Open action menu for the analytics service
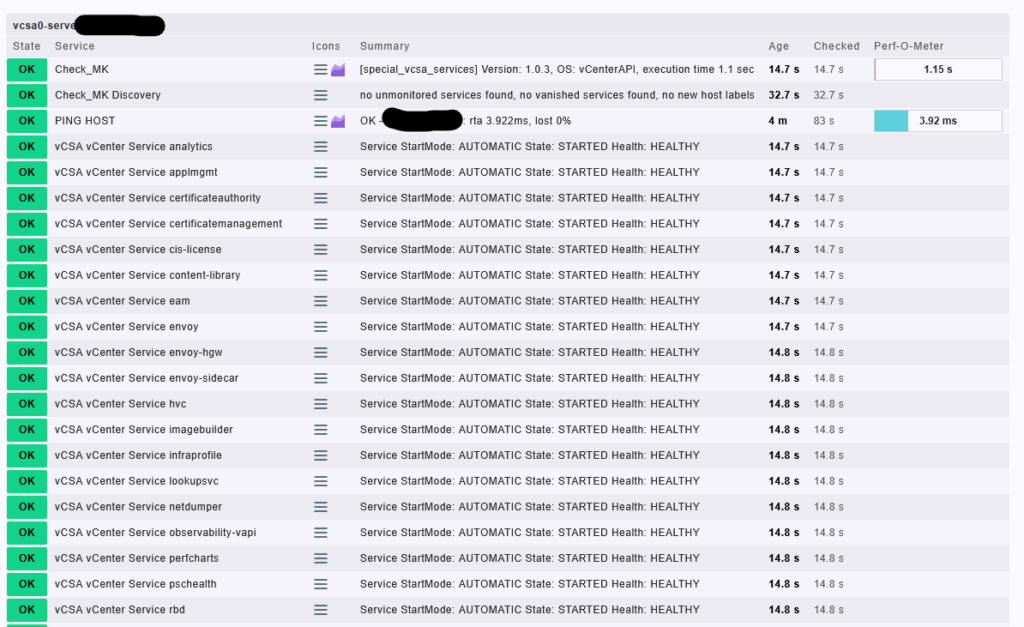1024x627 pixels. (x=320, y=147)
